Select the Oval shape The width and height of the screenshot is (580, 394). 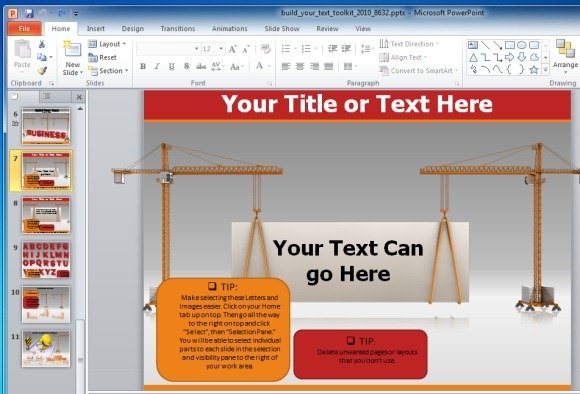click(522, 45)
